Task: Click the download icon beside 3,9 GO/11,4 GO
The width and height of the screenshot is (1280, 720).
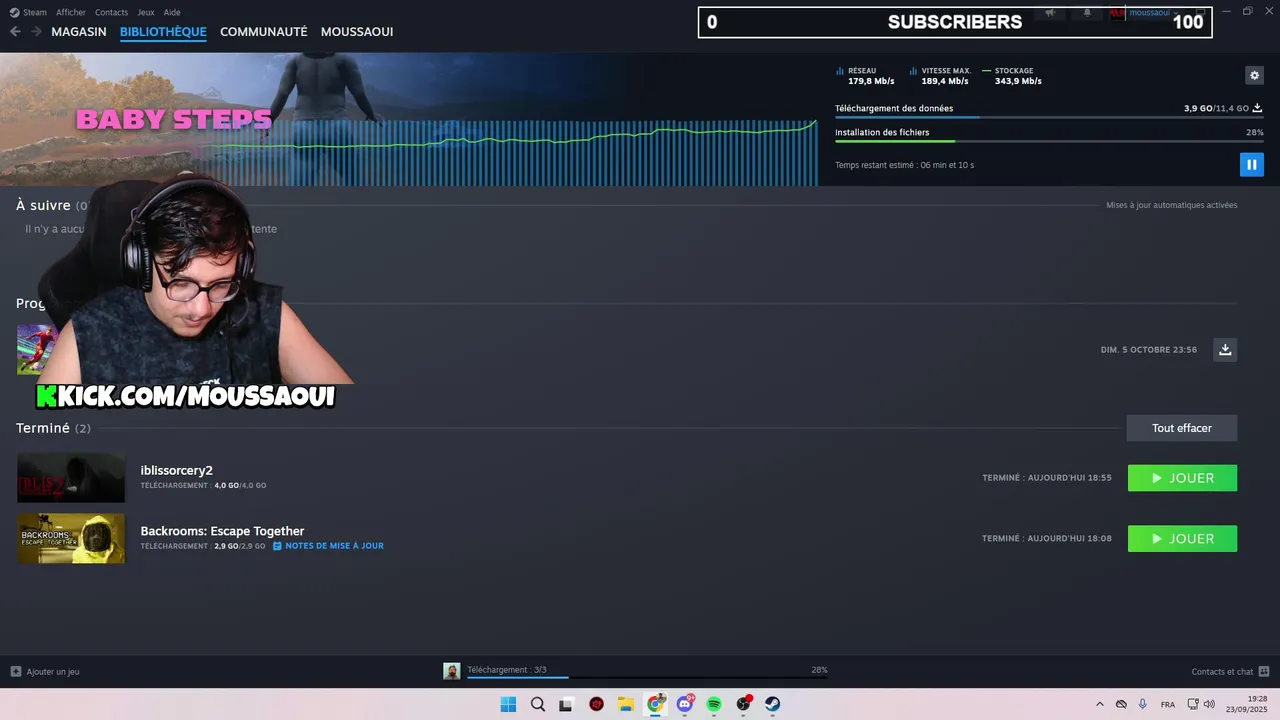Action: (1257, 108)
